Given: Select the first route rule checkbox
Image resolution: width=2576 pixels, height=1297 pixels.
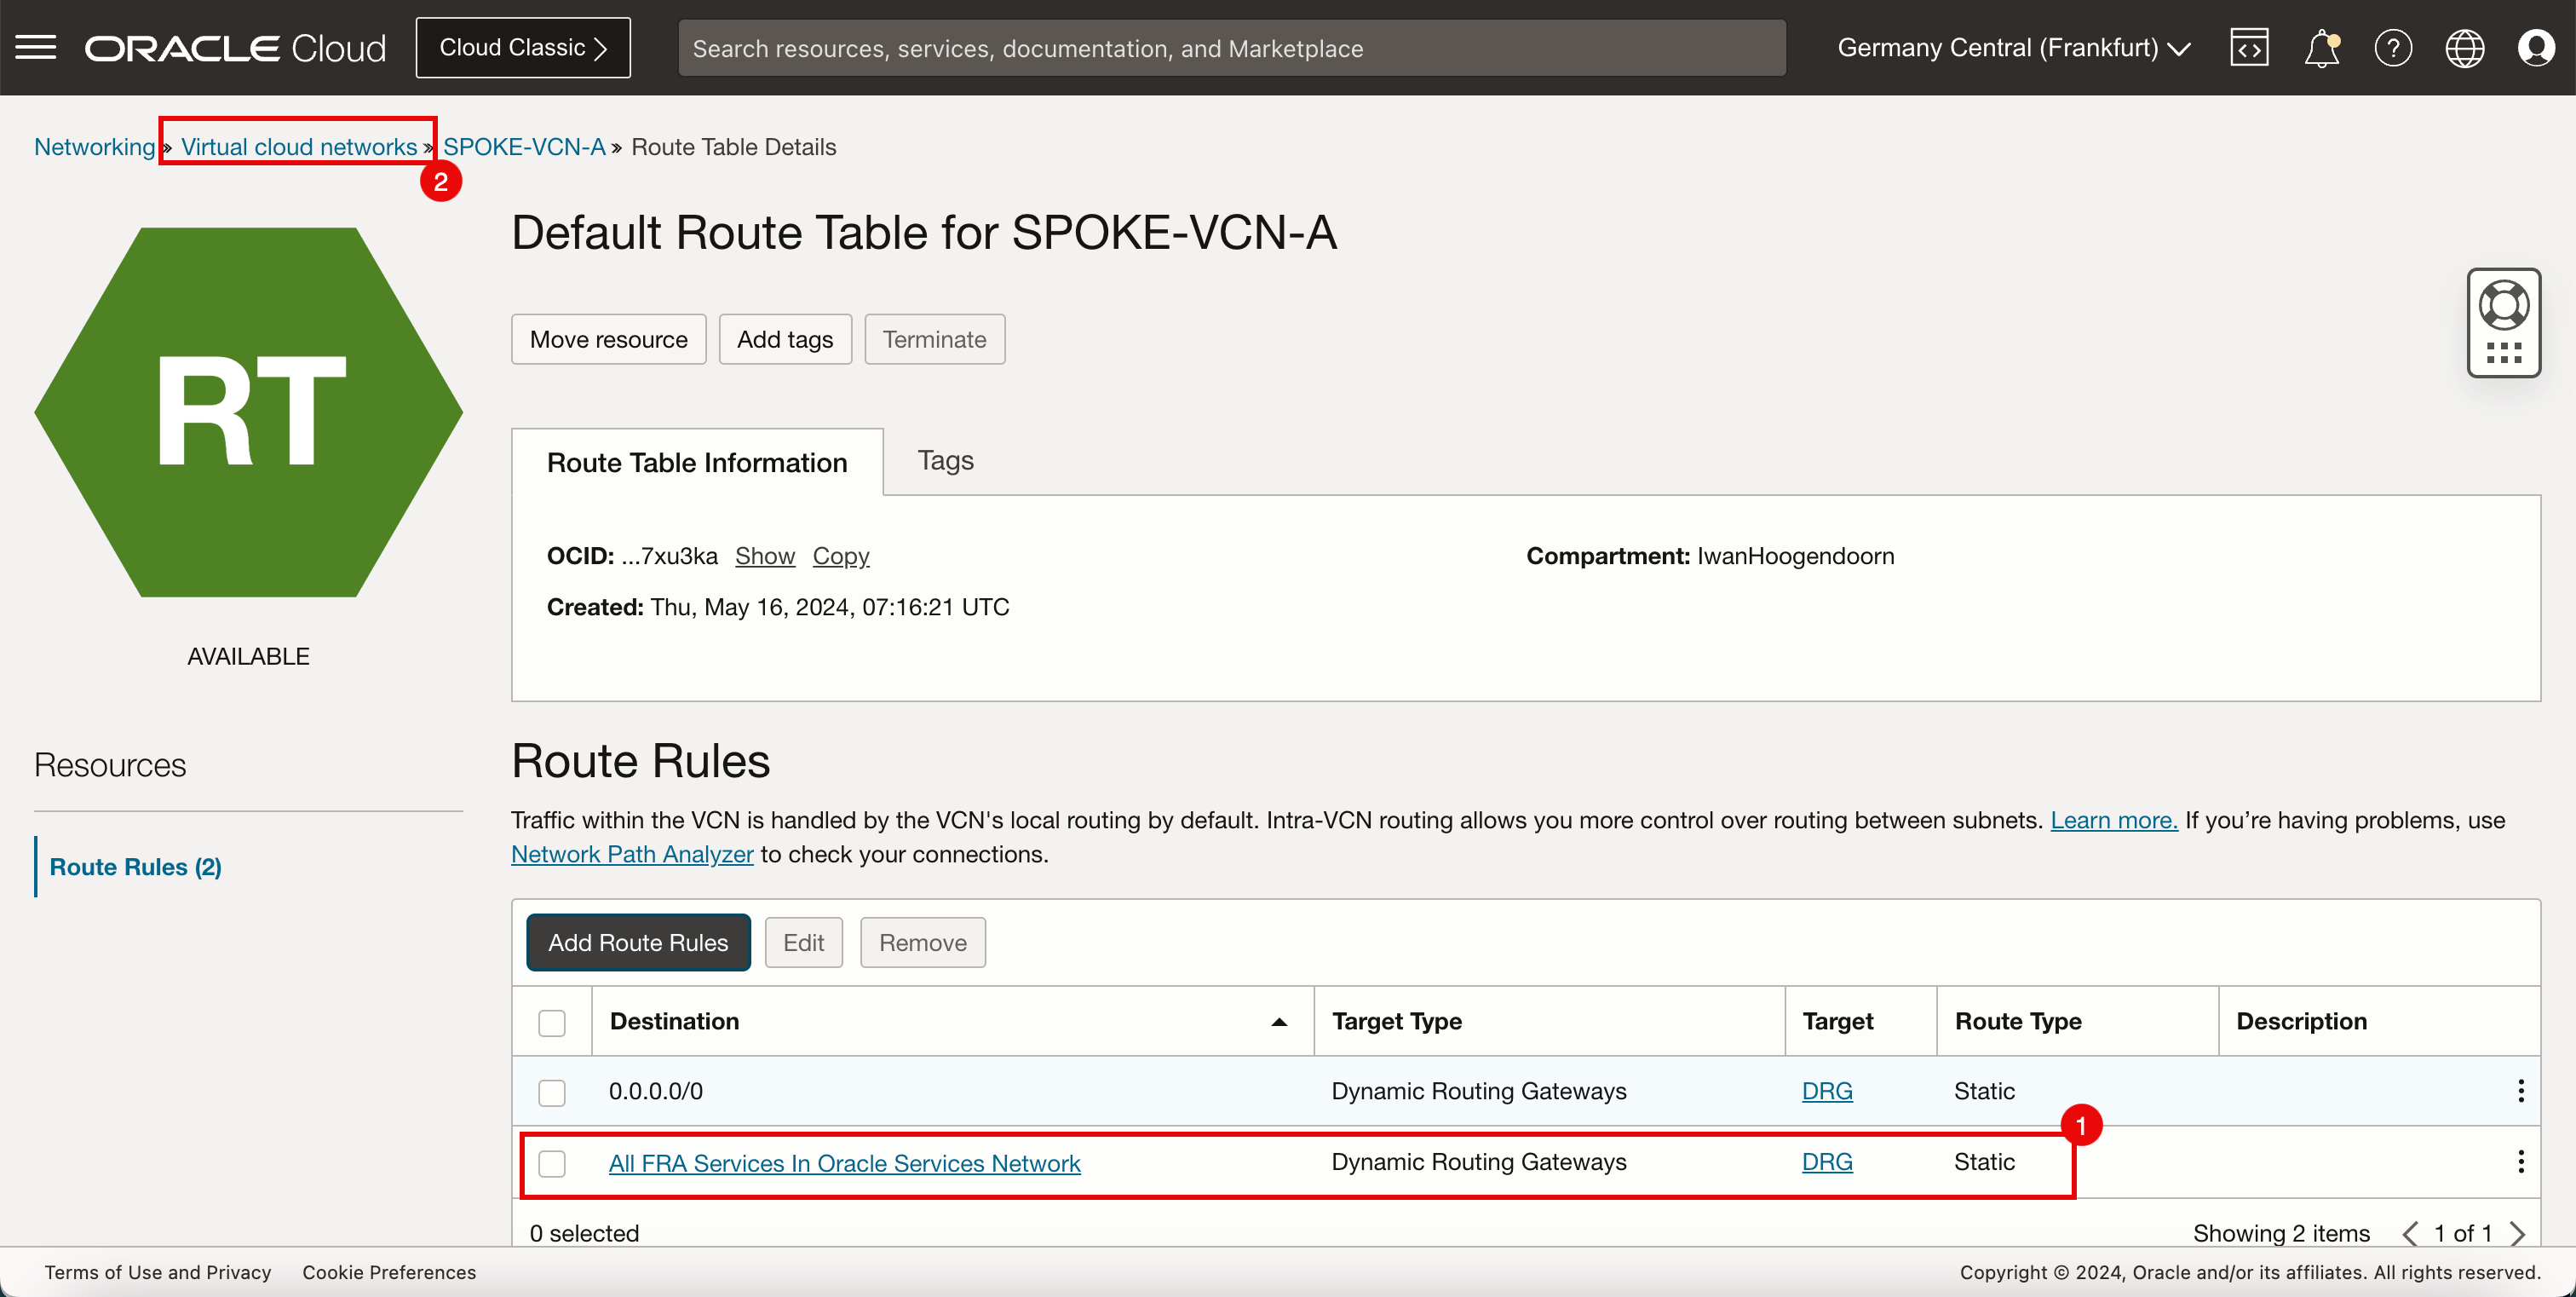Looking at the screenshot, I should tap(552, 1092).
